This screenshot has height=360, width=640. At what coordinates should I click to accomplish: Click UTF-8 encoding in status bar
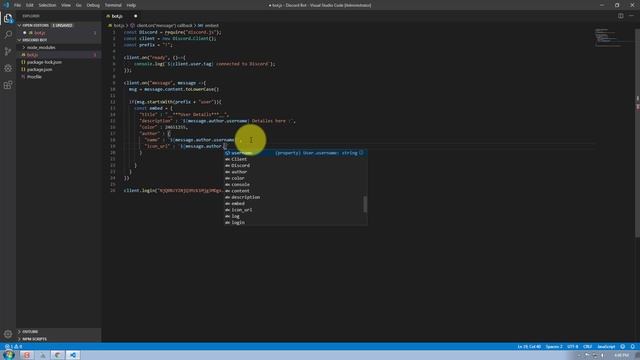573,347
